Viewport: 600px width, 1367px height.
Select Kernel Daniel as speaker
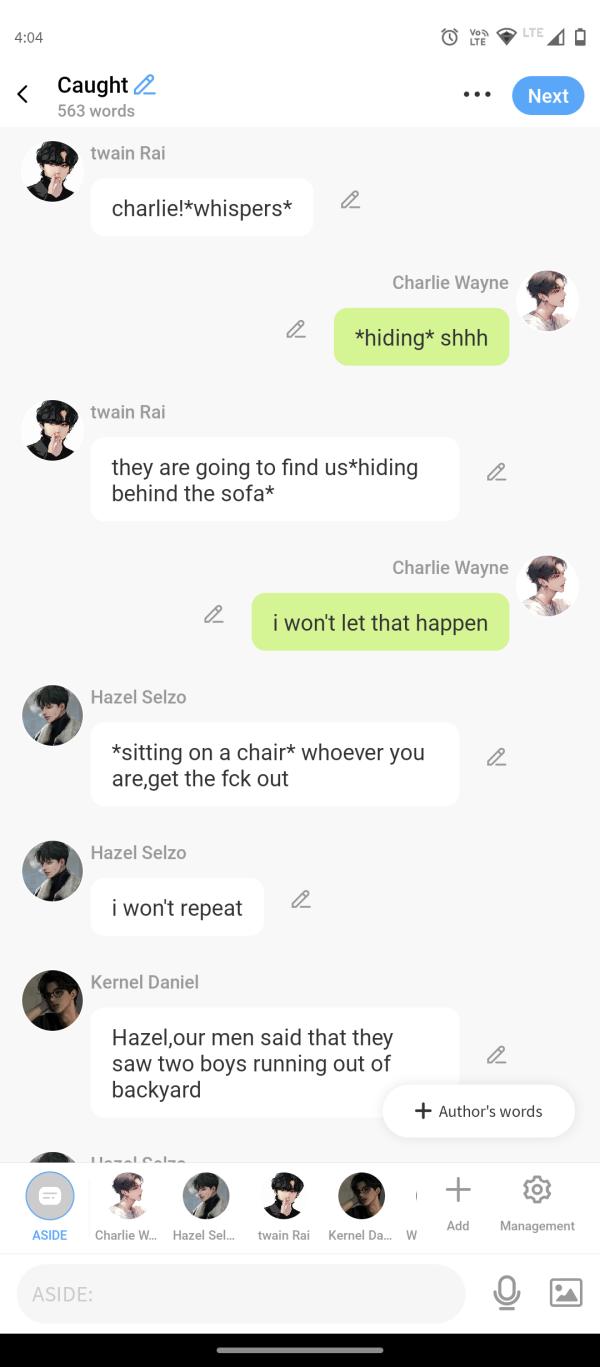point(361,1206)
